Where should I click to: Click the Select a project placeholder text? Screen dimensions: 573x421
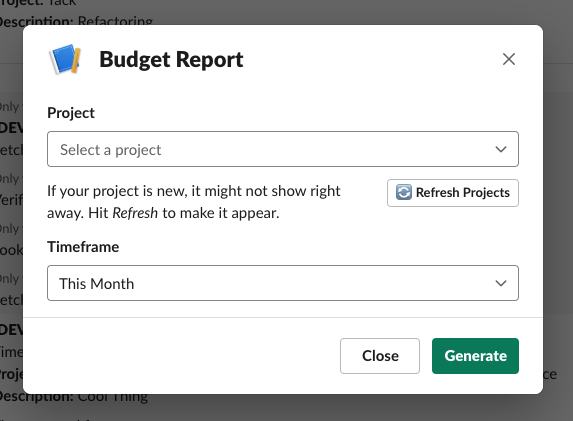click(110, 150)
